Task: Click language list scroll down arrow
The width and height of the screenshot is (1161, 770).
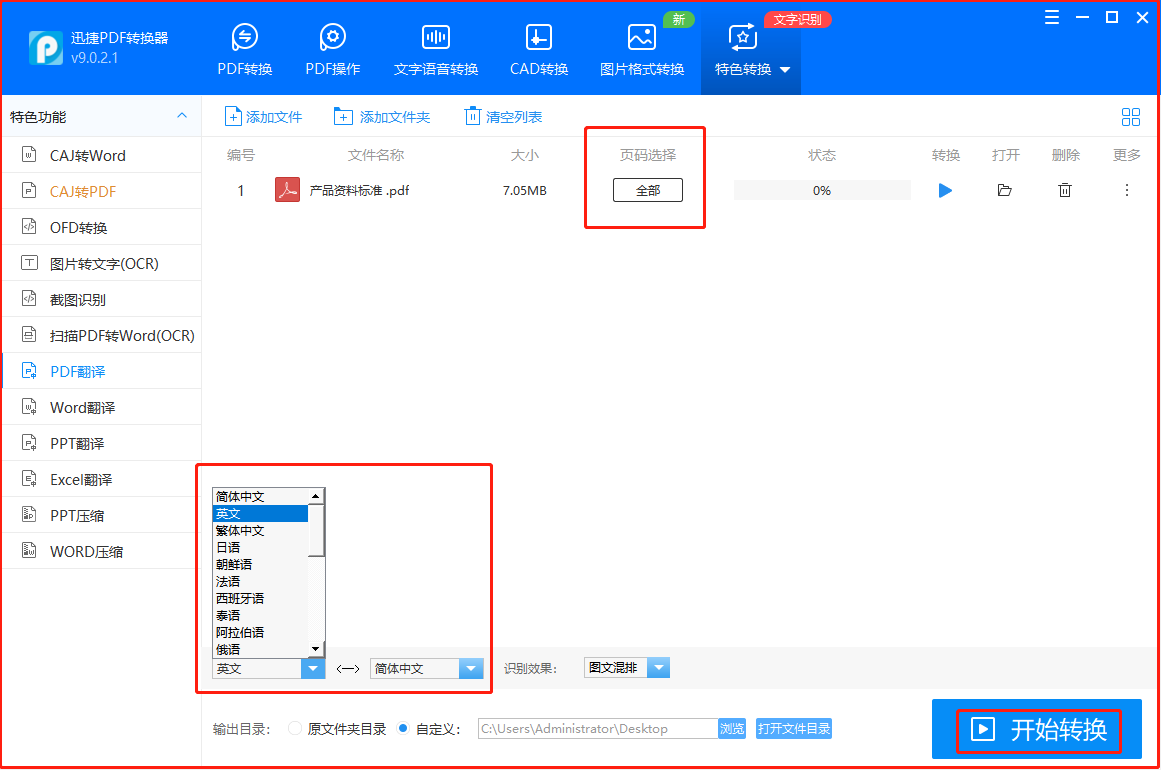Action: 316,649
